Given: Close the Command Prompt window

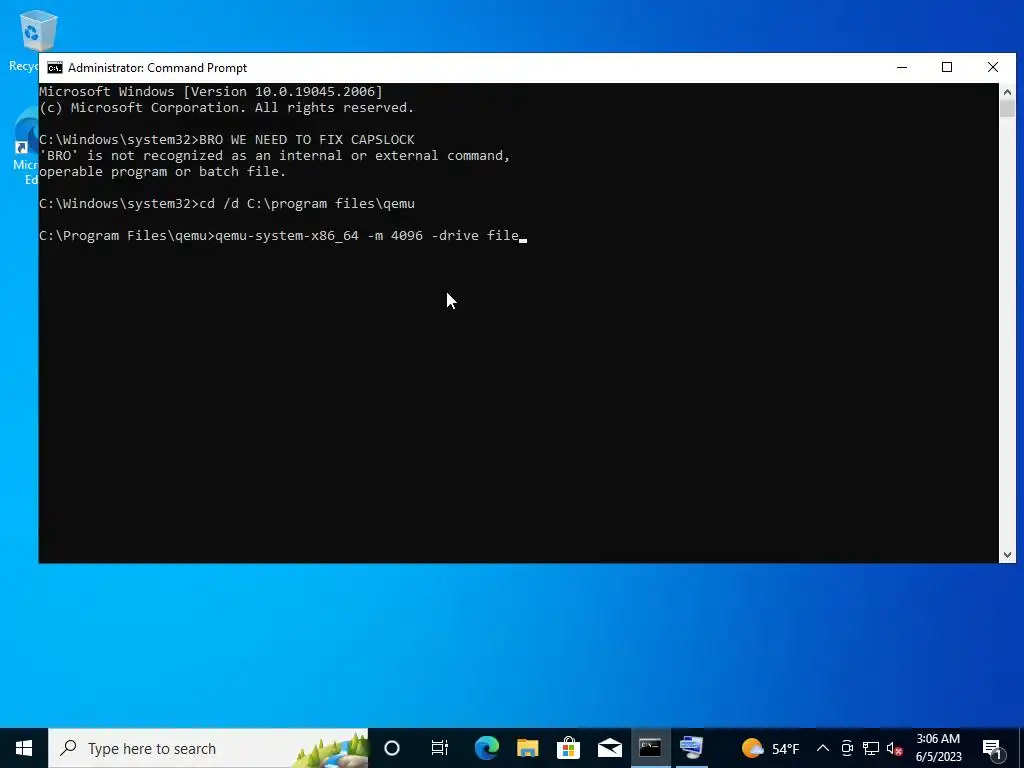Looking at the screenshot, I should pyautogui.click(x=993, y=67).
